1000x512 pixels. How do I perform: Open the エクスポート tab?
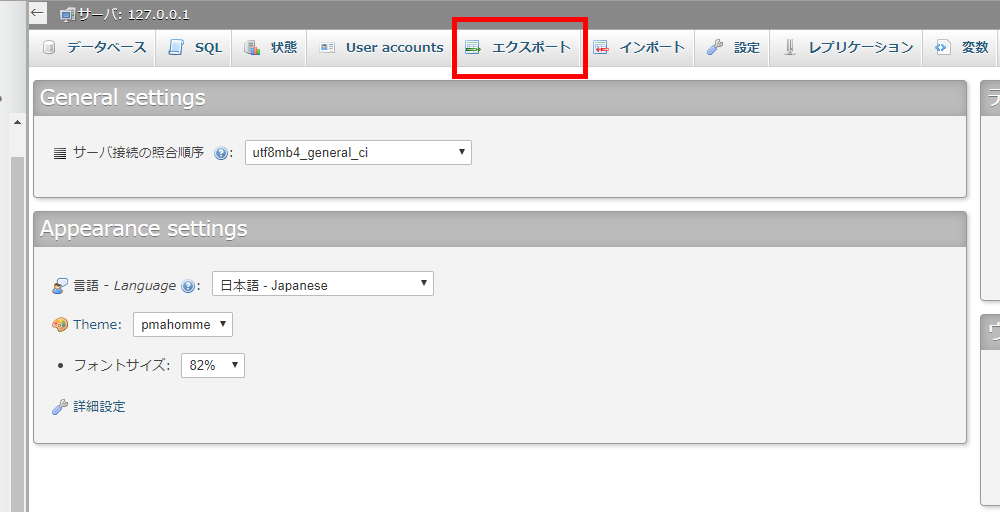click(519, 47)
